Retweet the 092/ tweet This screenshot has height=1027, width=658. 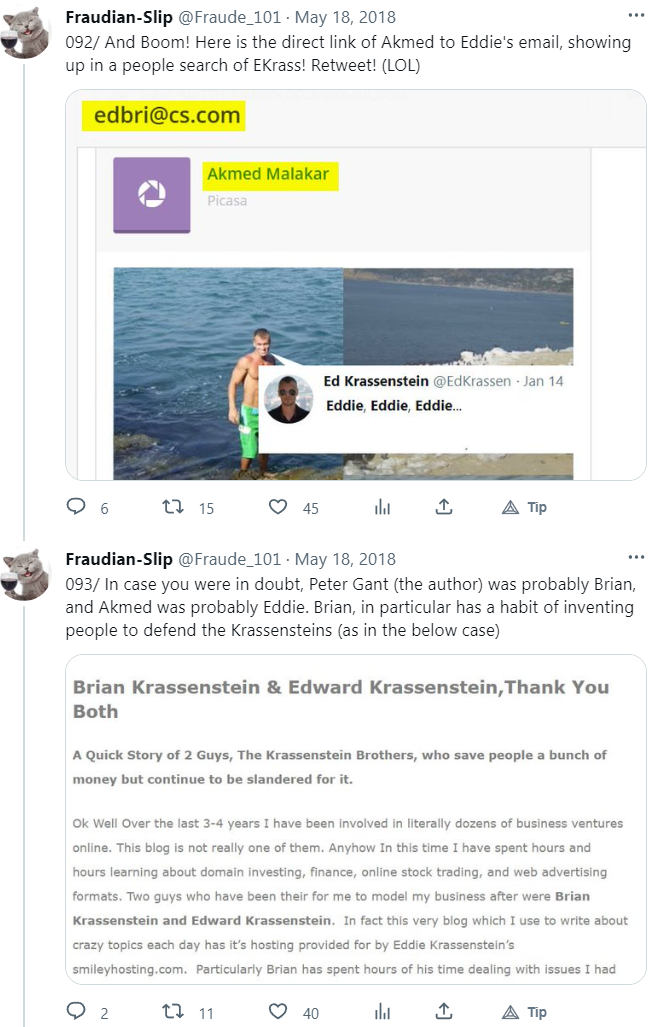pos(173,507)
